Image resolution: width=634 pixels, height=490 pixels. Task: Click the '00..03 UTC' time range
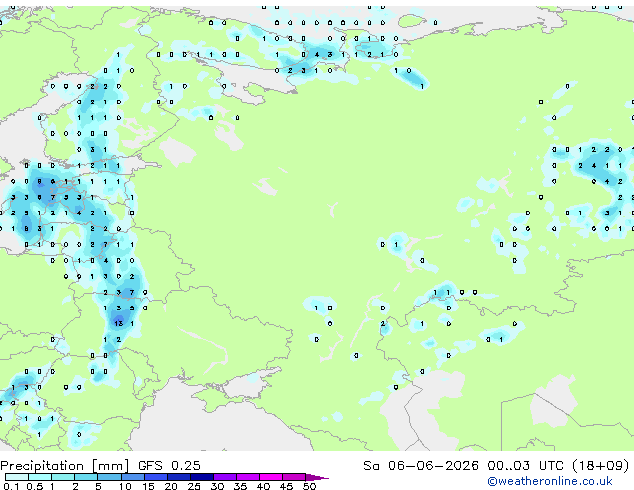(x=525, y=466)
